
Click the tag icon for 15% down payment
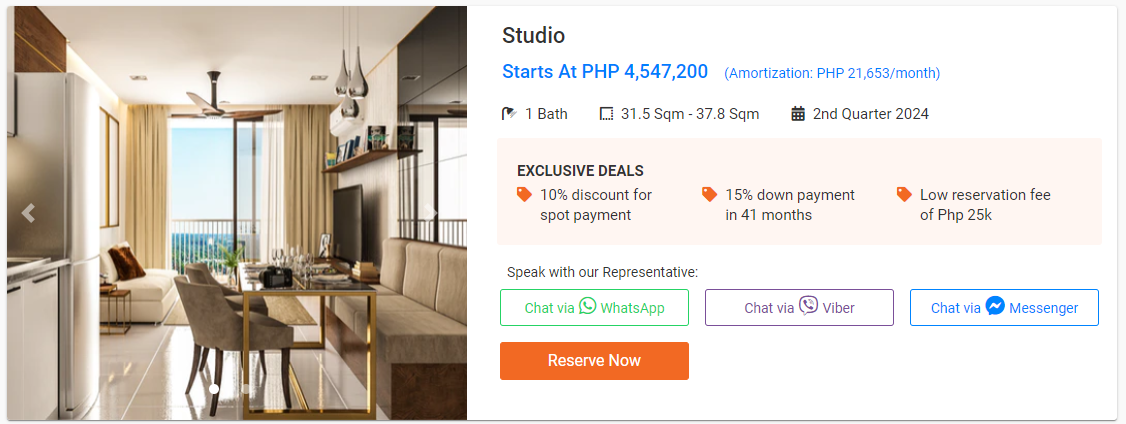point(709,195)
